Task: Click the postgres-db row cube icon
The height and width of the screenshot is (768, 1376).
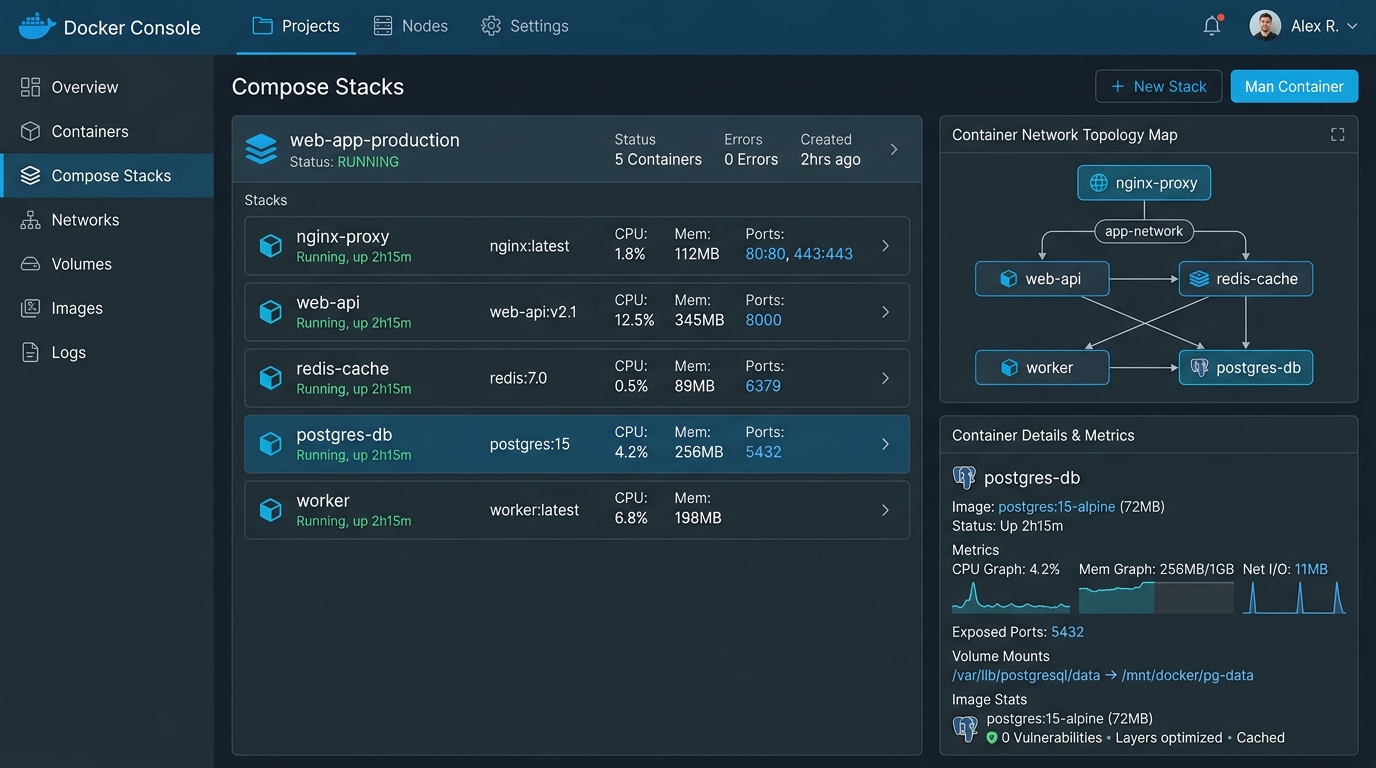Action: tap(270, 444)
